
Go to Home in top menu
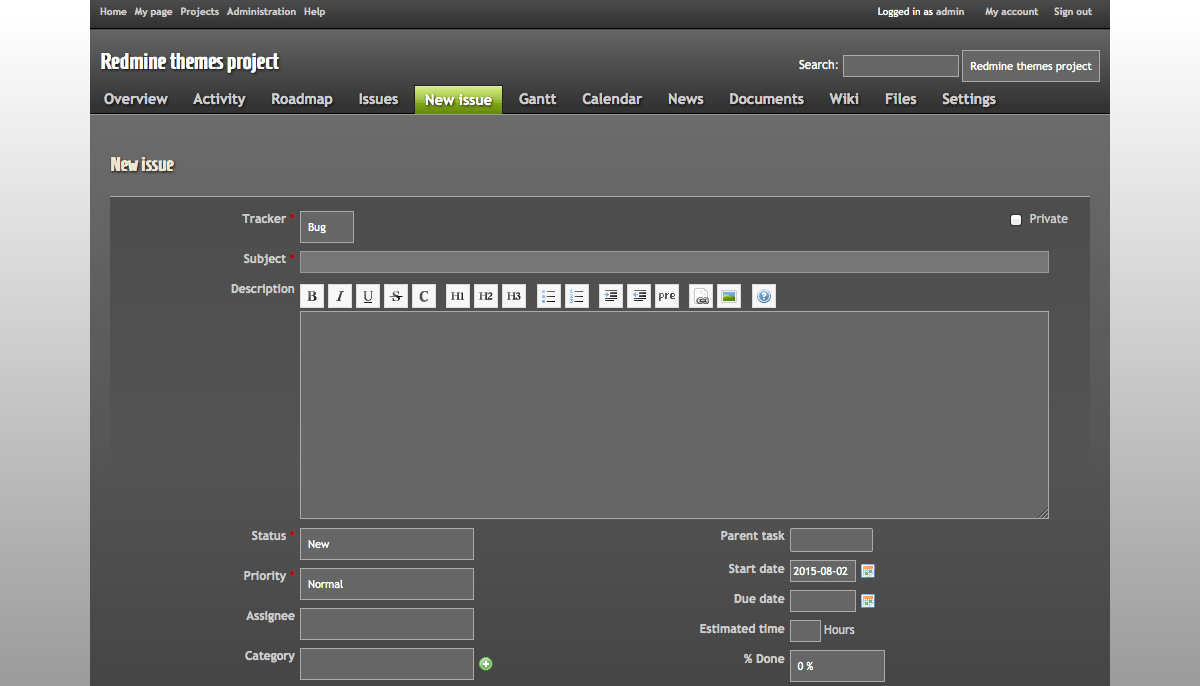(113, 12)
